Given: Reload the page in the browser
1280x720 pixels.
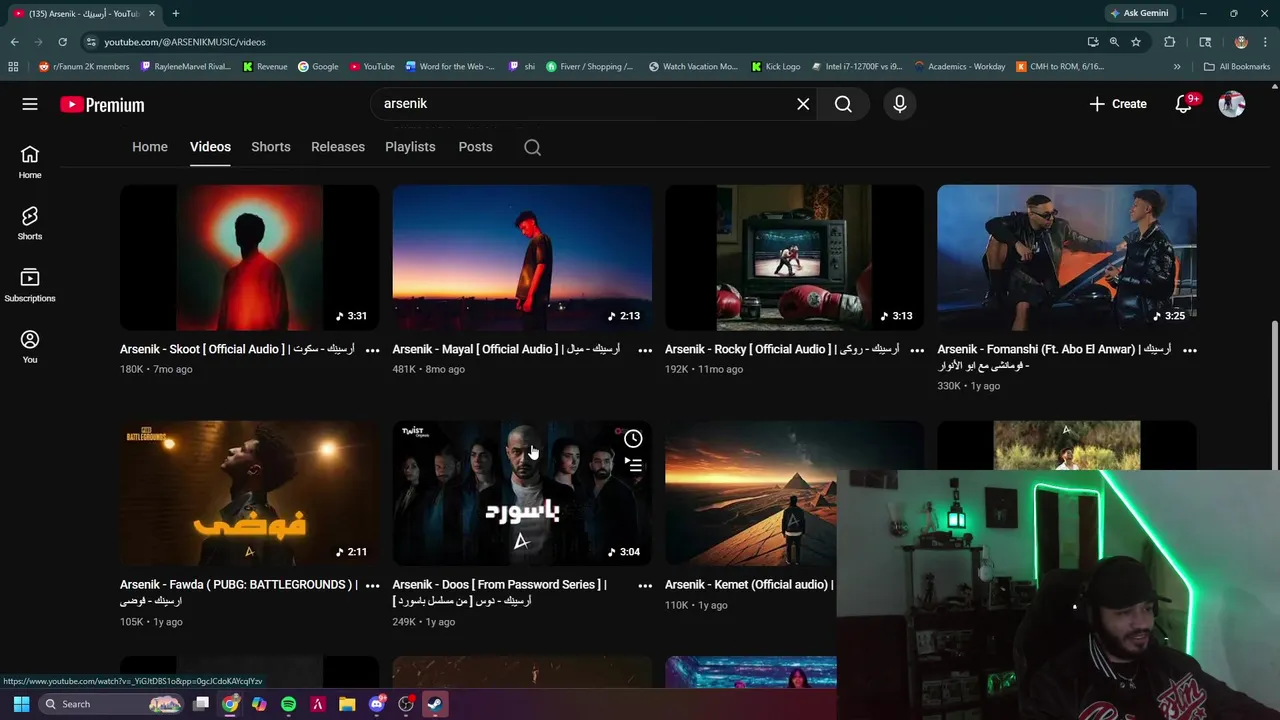Looking at the screenshot, I should tap(62, 42).
